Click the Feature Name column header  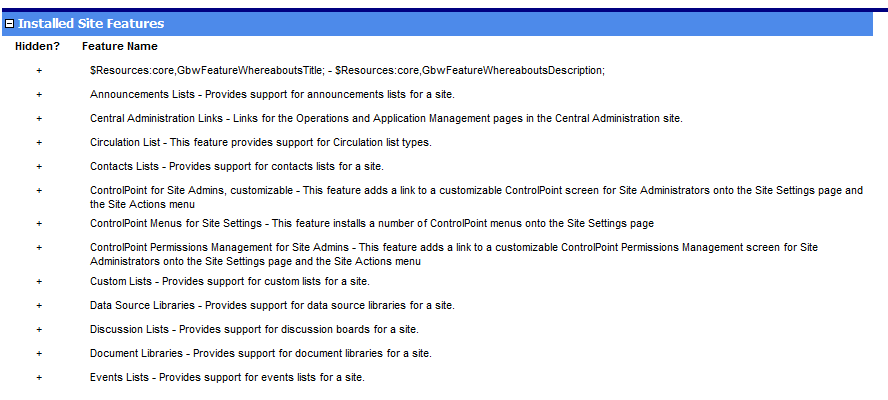click(119, 46)
